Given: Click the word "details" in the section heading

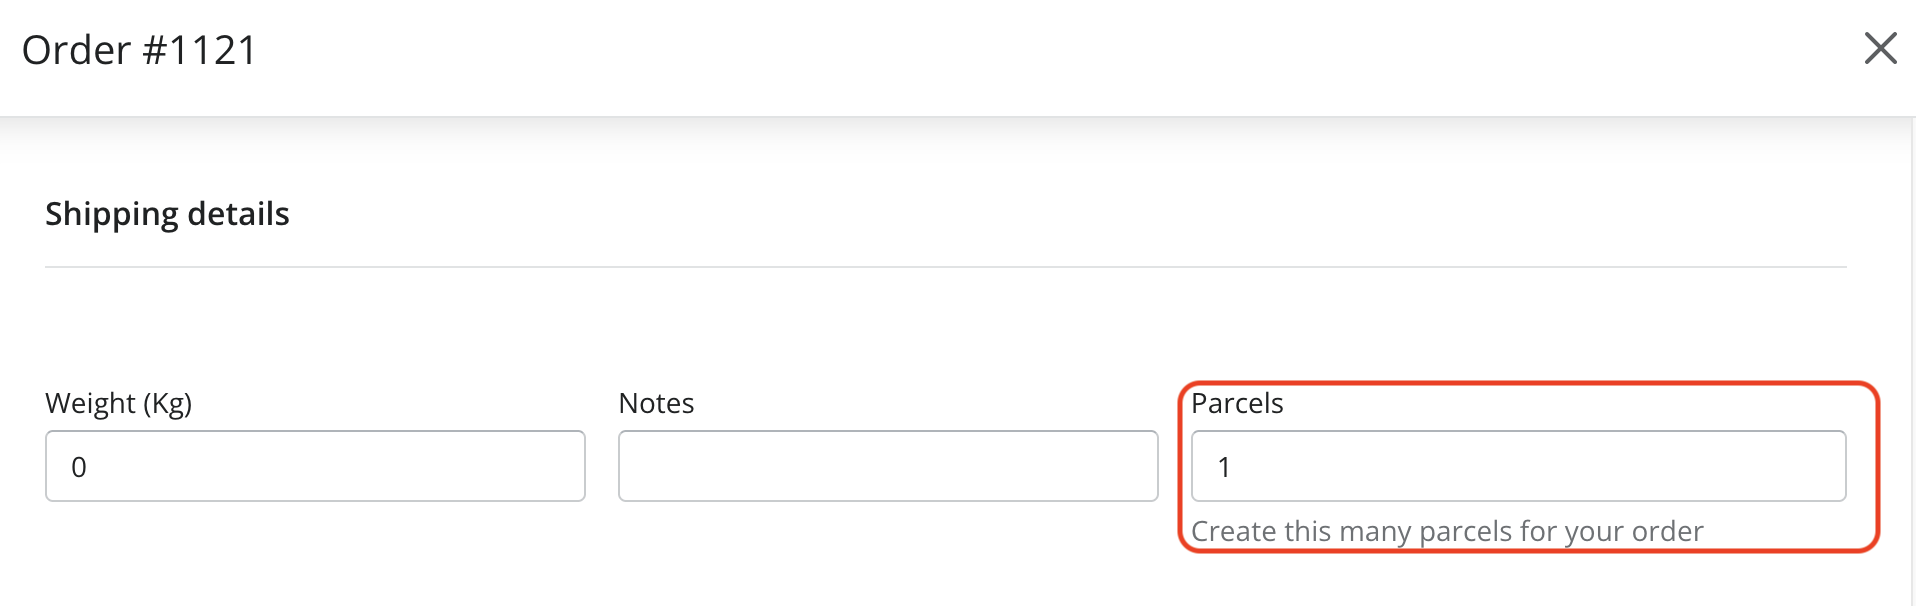Looking at the screenshot, I should [238, 214].
